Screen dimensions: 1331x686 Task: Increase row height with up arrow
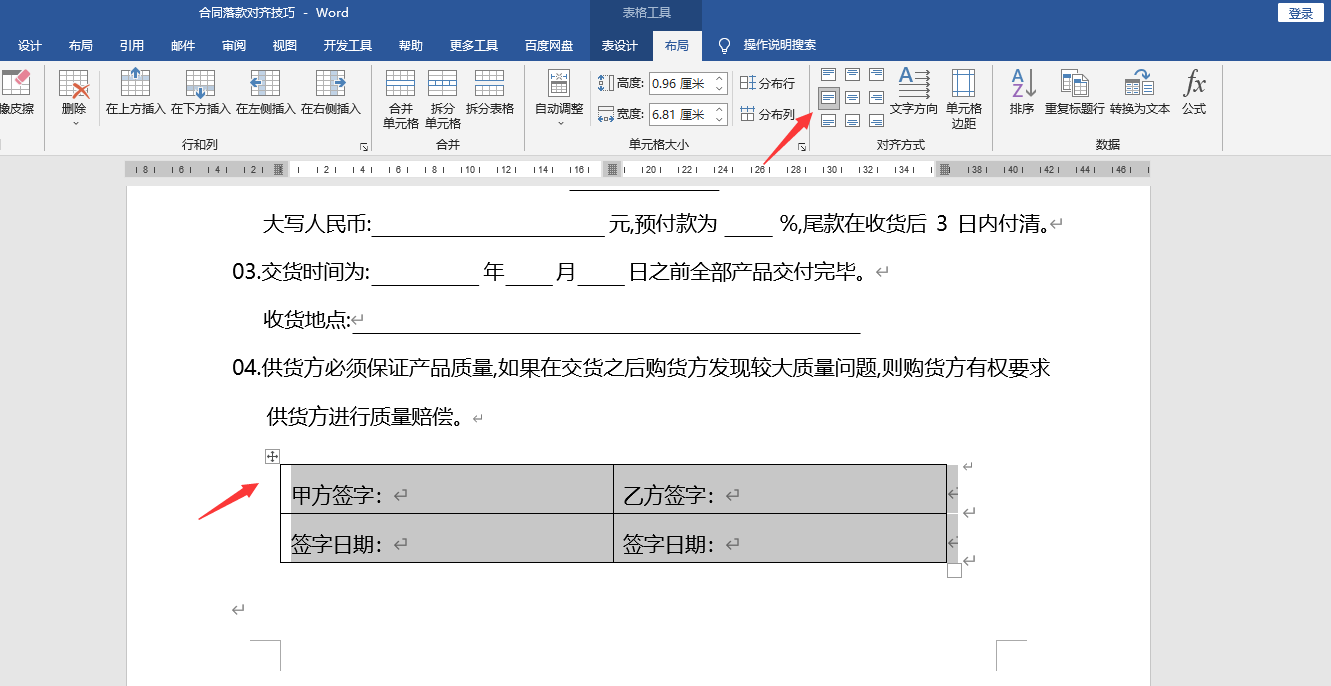(x=718, y=79)
